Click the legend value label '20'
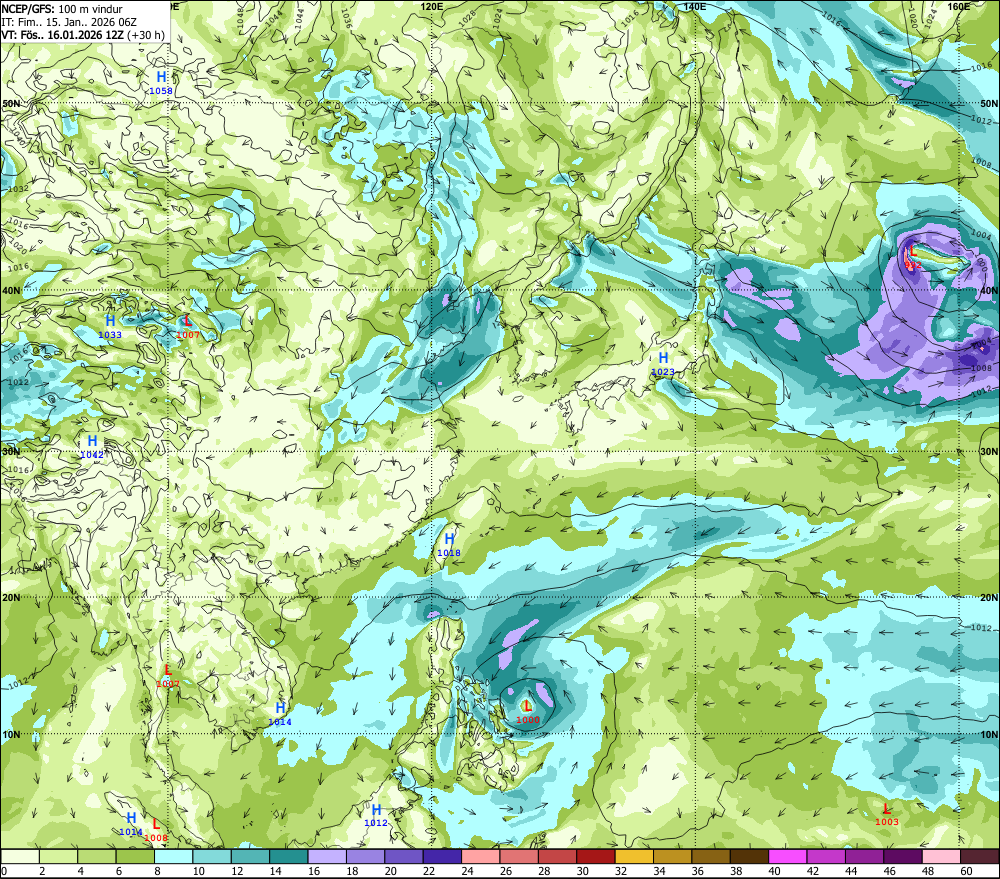This screenshot has height=879, width=1000. click(x=390, y=871)
